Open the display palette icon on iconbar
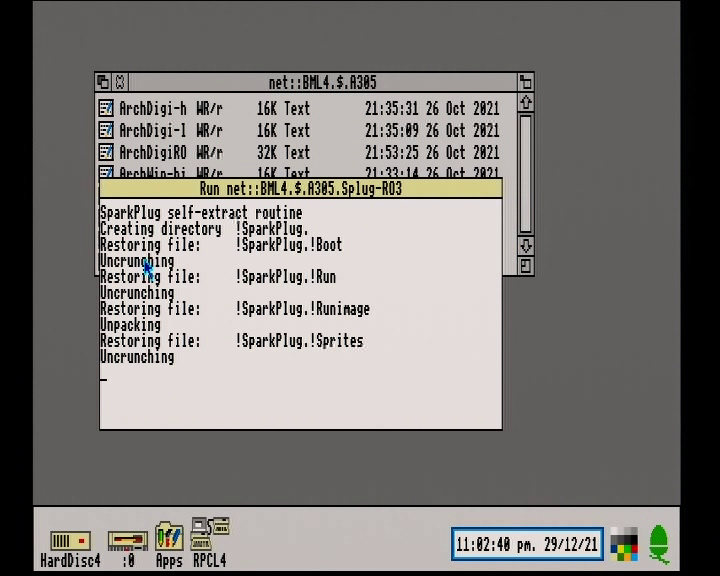 click(624, 544)
